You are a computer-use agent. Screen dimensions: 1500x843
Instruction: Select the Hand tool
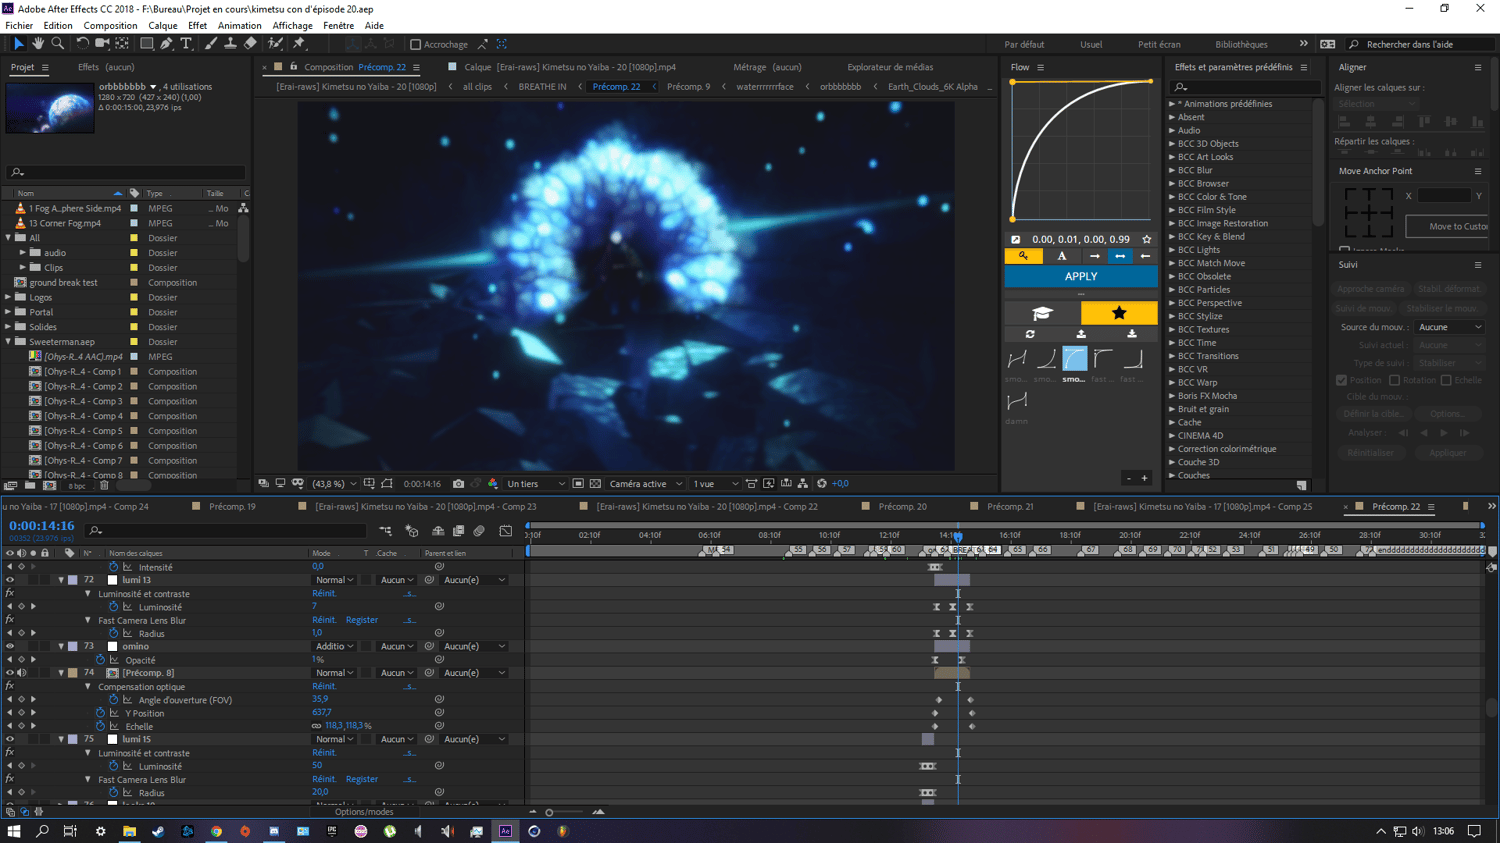(38, 44)
